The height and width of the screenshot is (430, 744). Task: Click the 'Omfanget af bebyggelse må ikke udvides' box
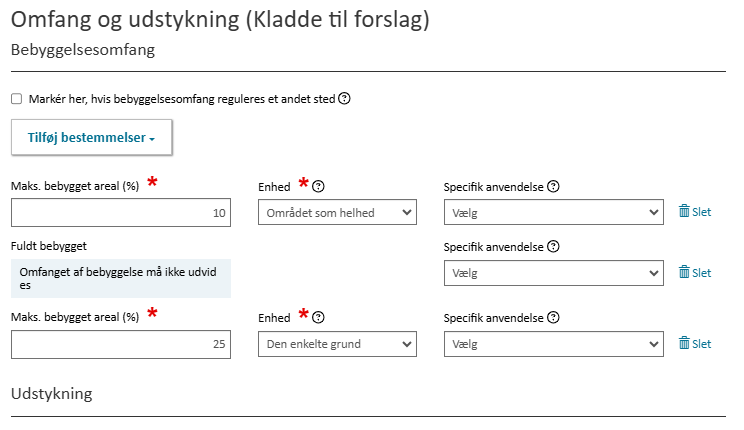(x=121, y=279)
